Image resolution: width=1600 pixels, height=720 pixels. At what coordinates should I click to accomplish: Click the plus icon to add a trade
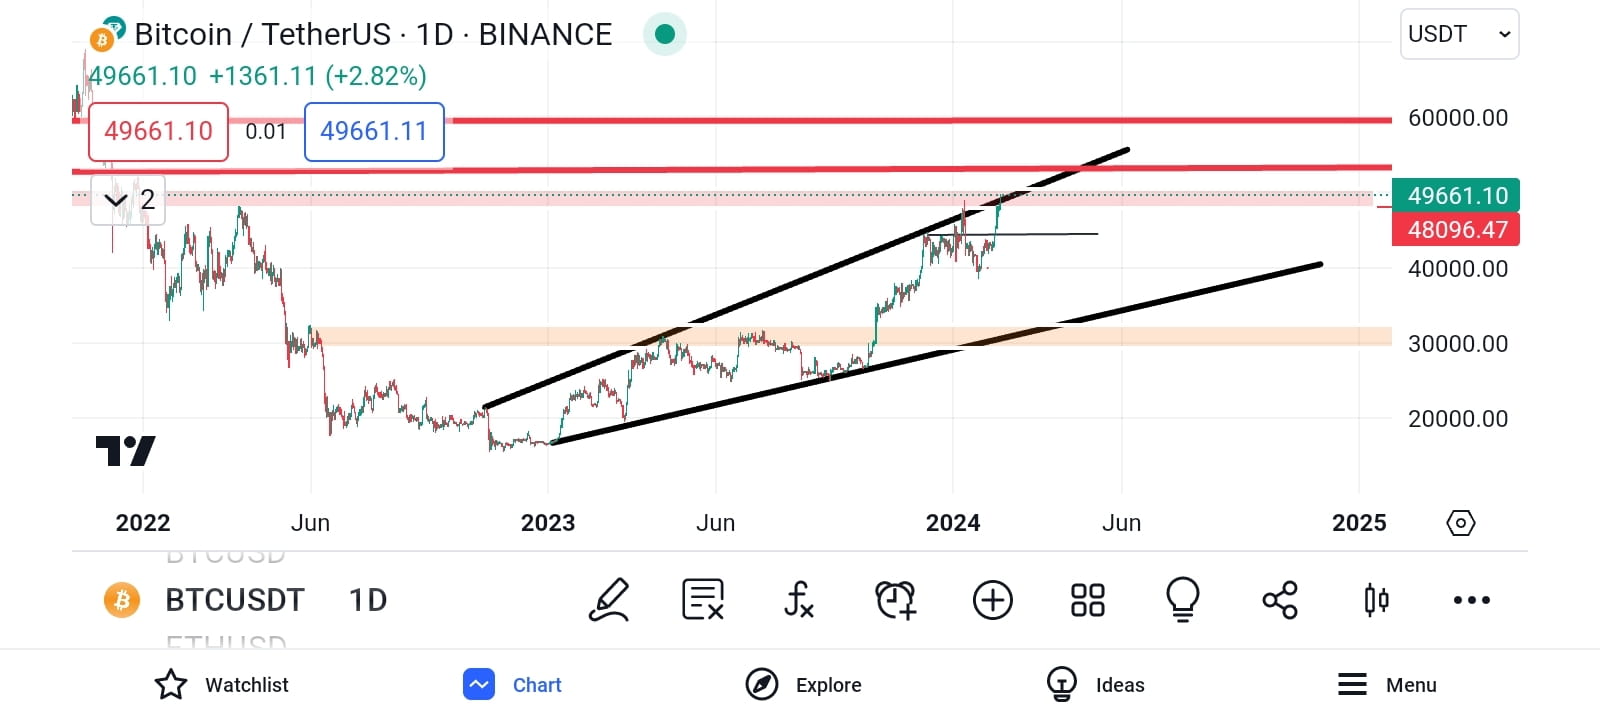tap(992, 600)
